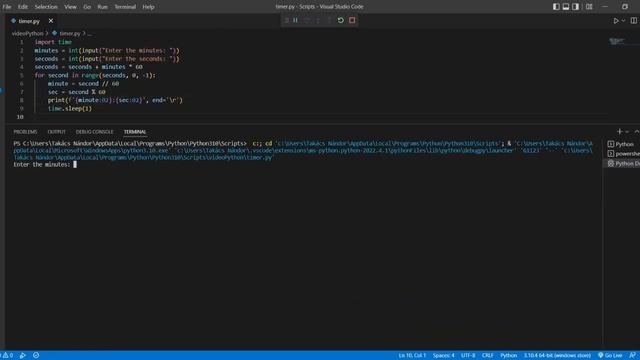640x360 pixels.
Task: Open warnings count in status bar
Action: click(x=7, y=356)
